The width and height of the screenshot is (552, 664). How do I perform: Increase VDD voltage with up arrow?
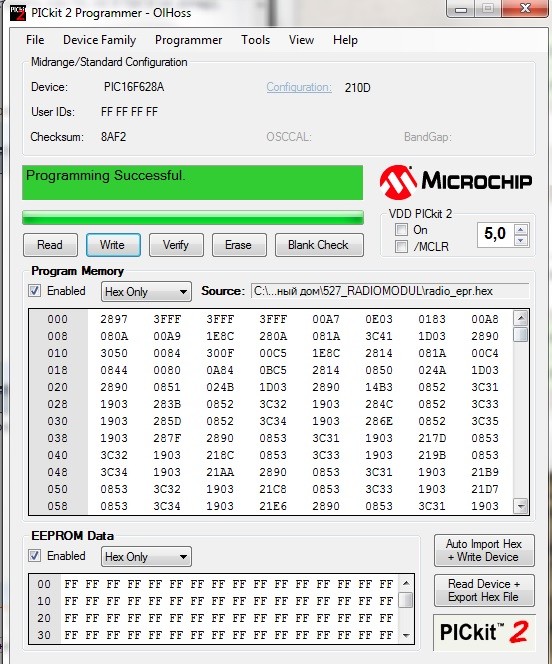[521, 229]
